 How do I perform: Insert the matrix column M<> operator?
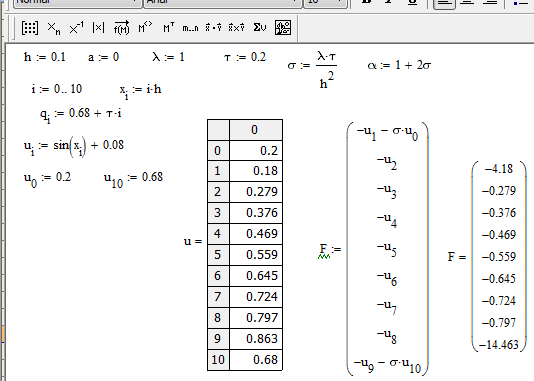click(x=145, y=27)
